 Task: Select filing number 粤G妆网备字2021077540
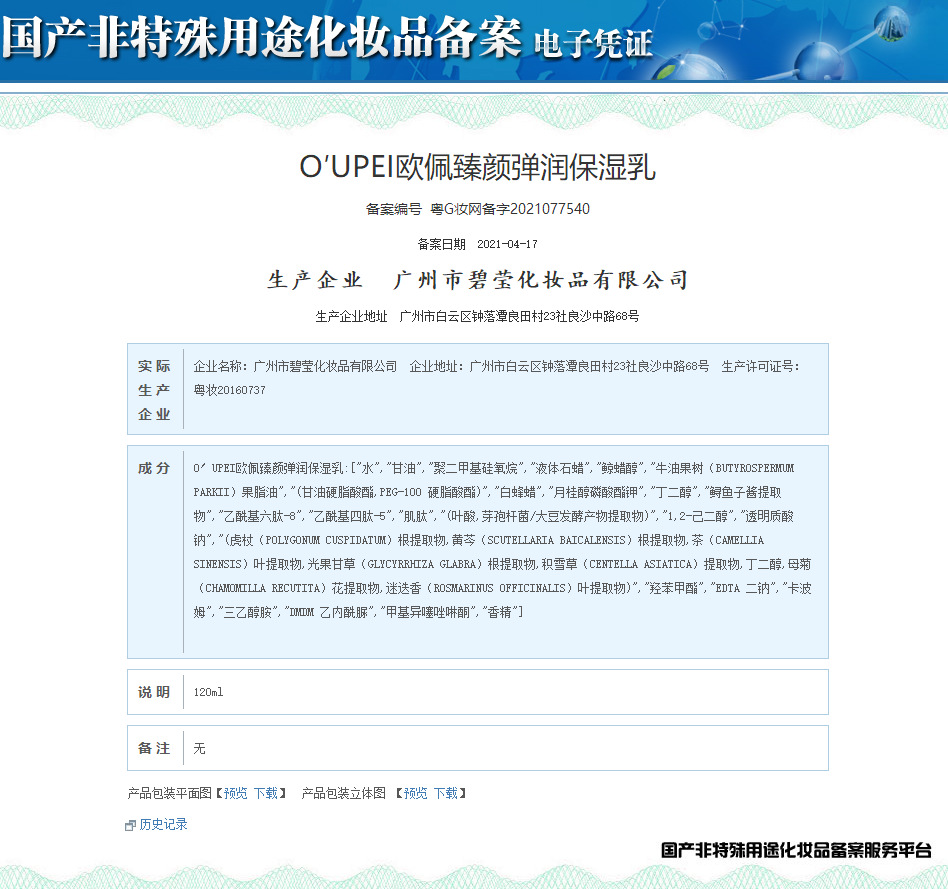coord(510,209)
